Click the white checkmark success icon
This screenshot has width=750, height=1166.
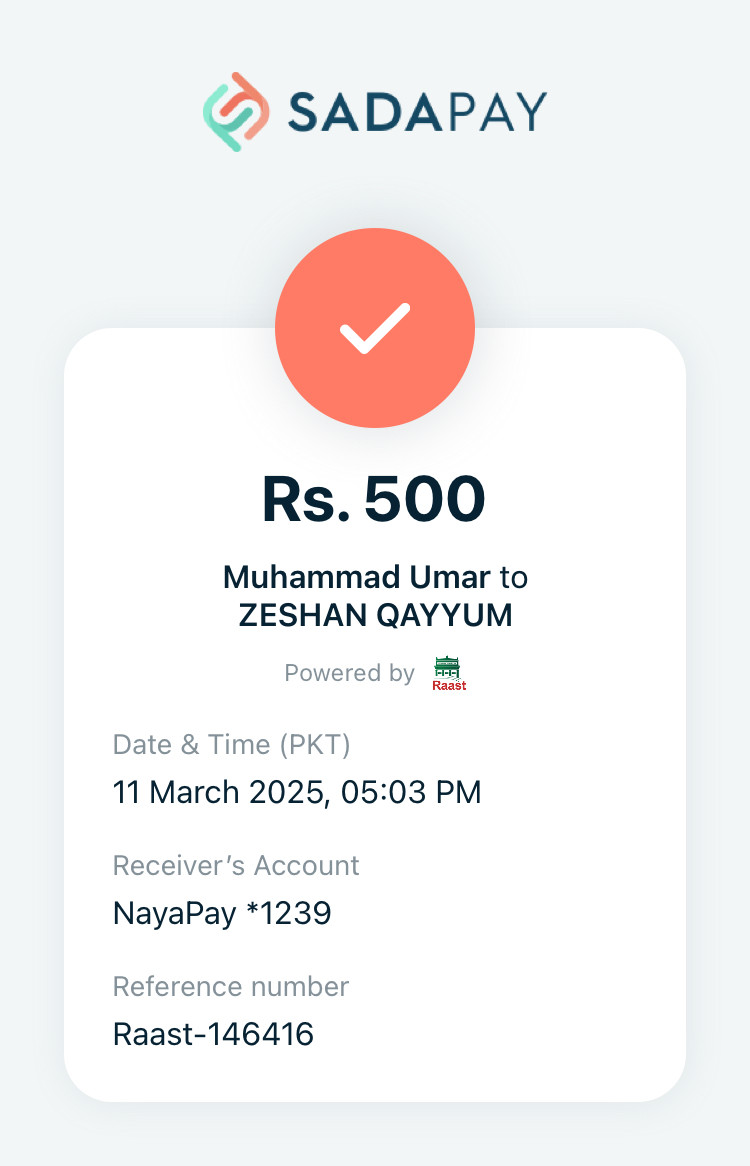(374, 328)
